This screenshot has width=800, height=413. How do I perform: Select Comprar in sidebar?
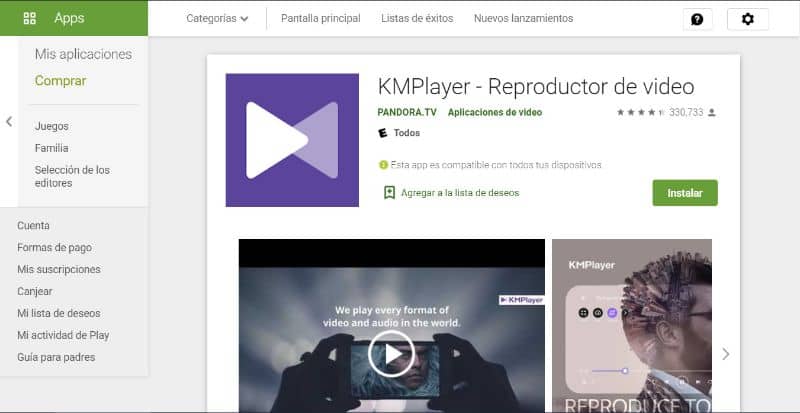(x=60, y=81)
